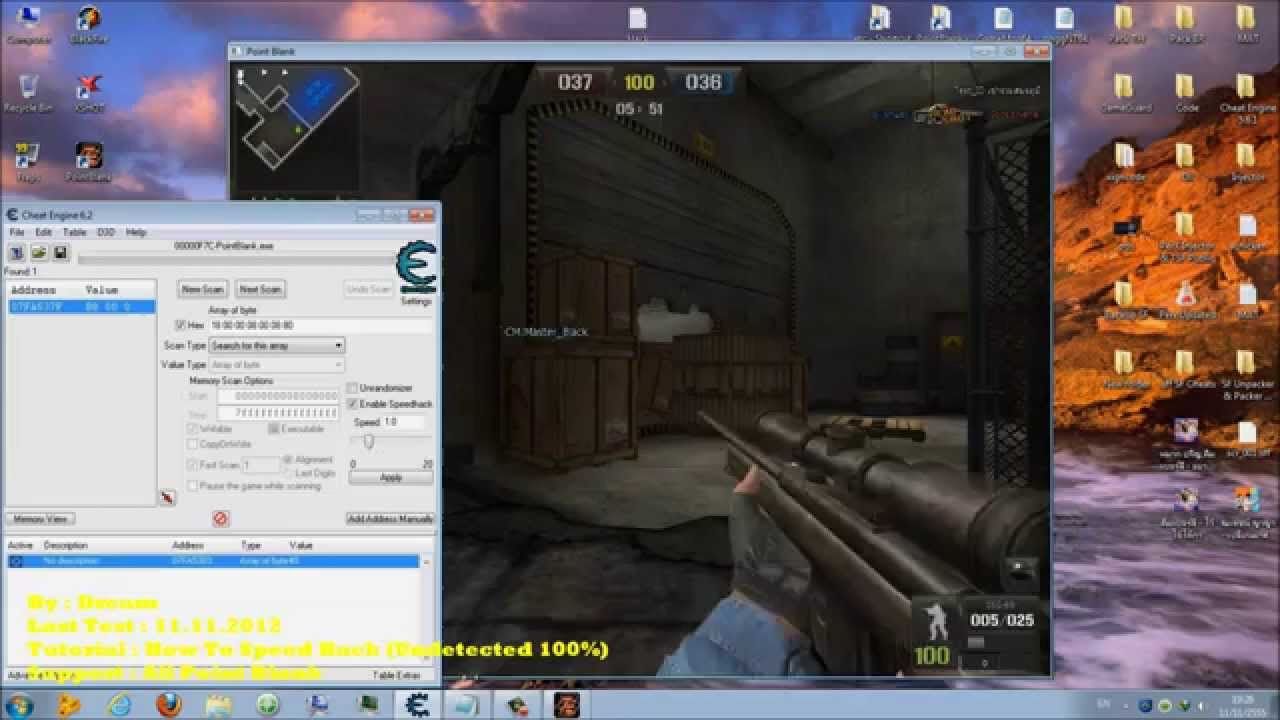Click the New Scan button

coord(203,289)
